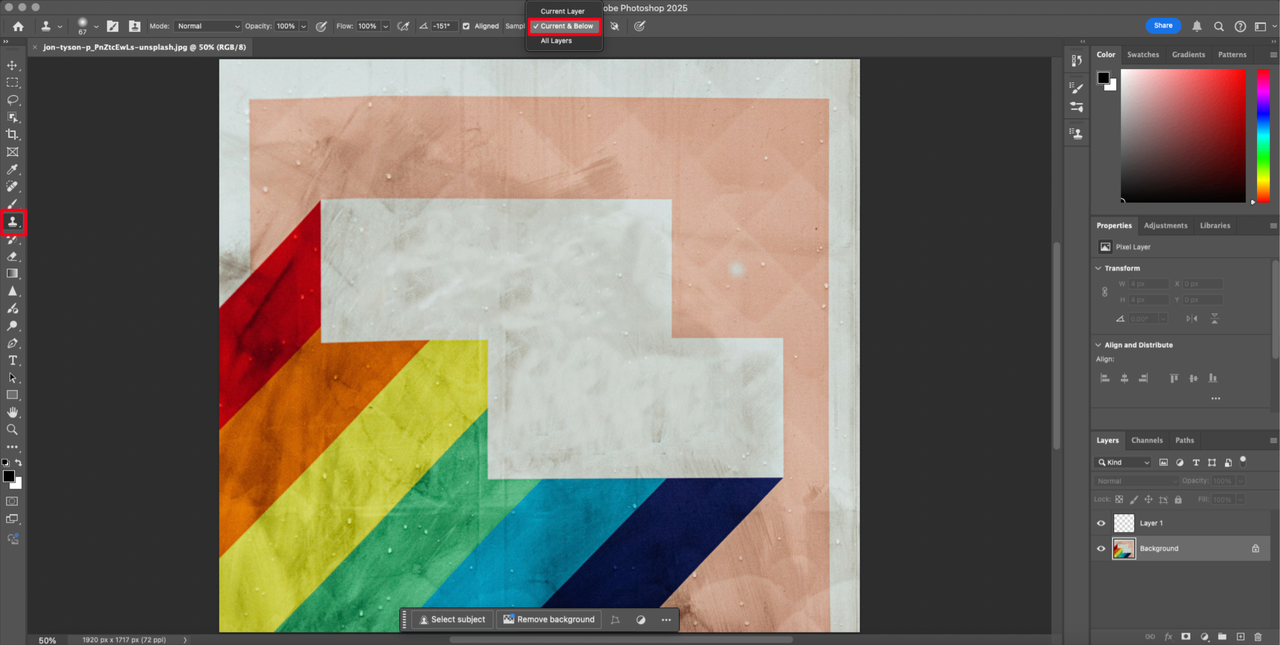The height and width of the screenshot is (645, 1280).
Task: Choose Current Layer sample option
Action: (x=562, y=11)
